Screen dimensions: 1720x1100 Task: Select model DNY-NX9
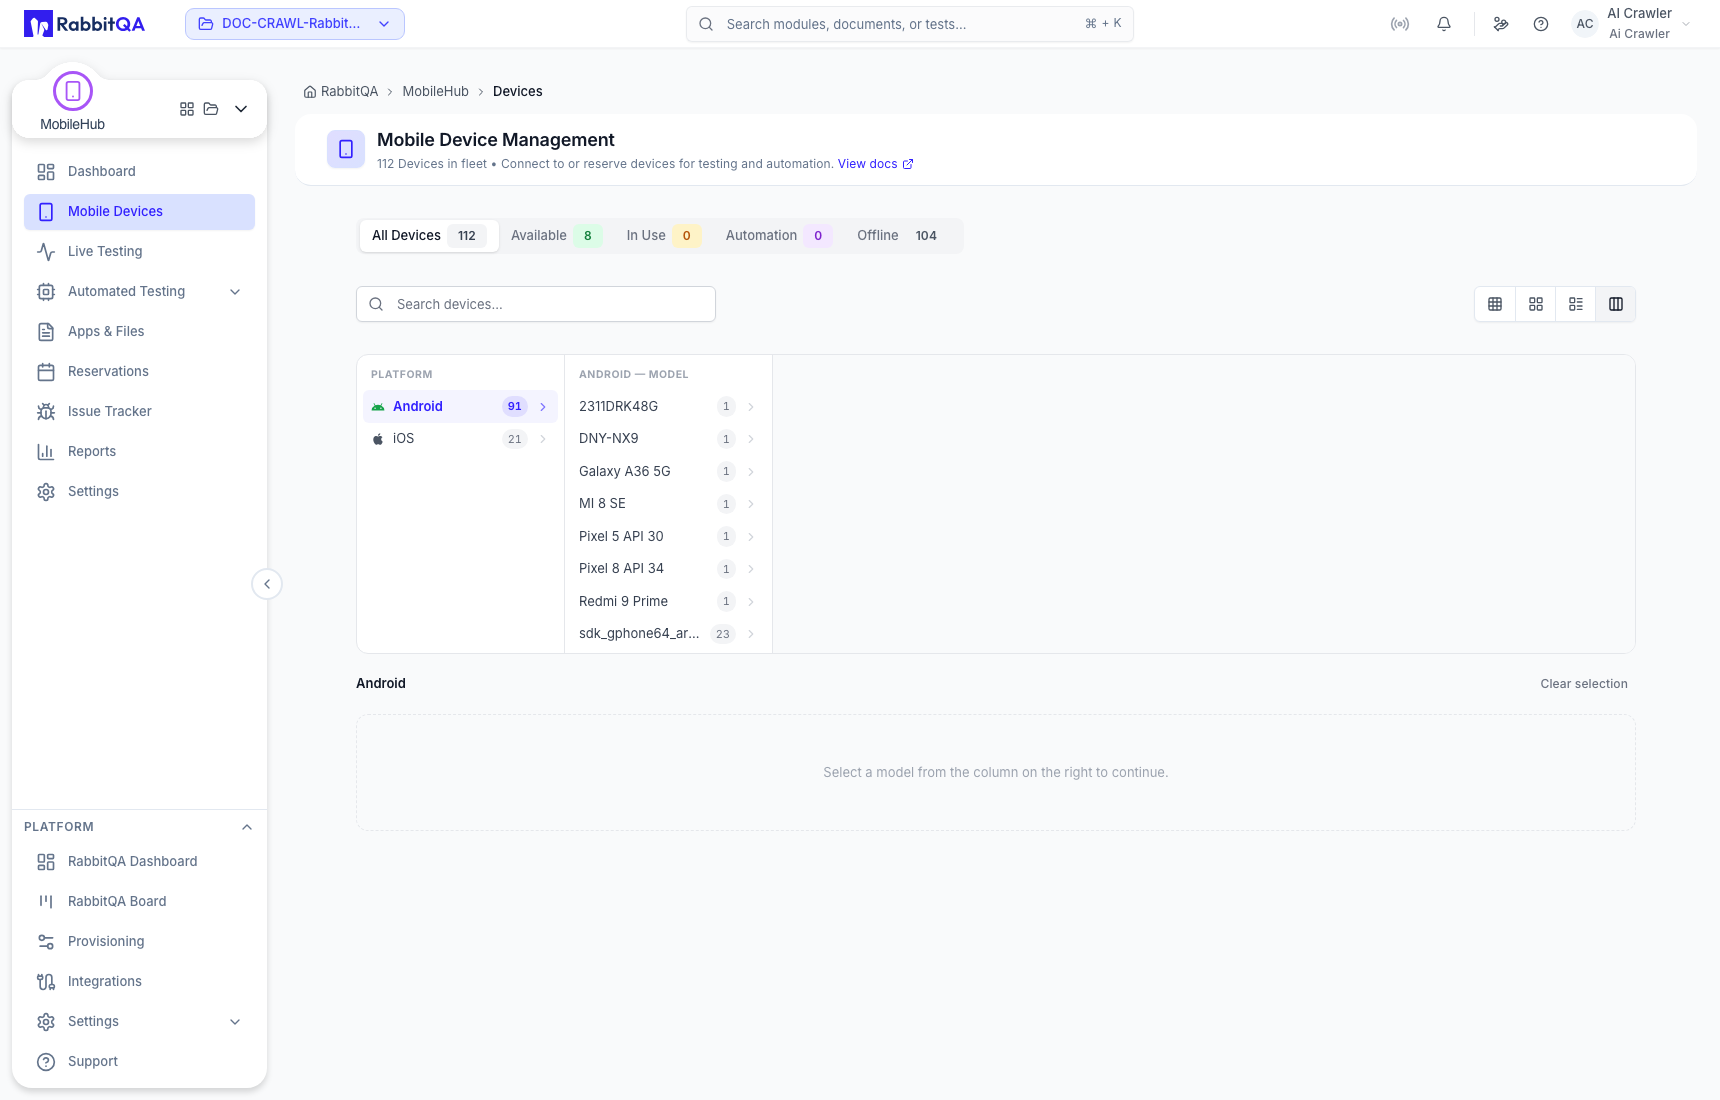coord(668,439)
